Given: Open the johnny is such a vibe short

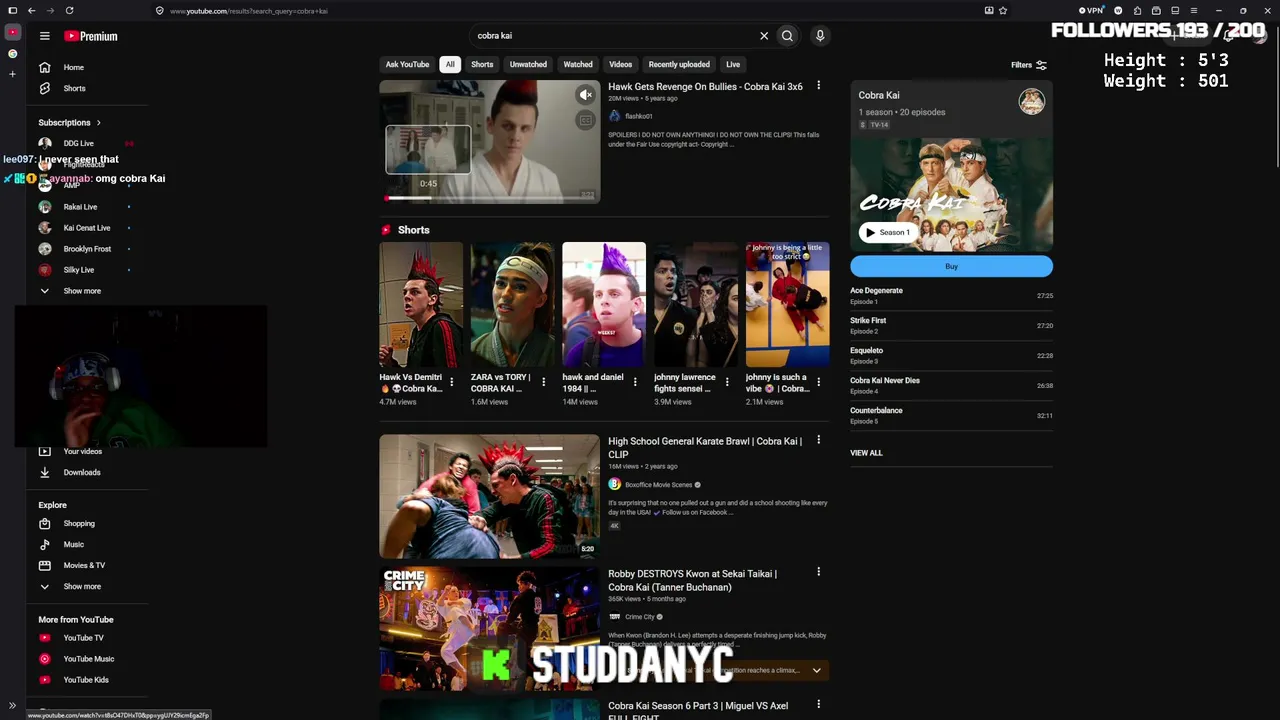Looking at the screenshot, I should [787, 305].
